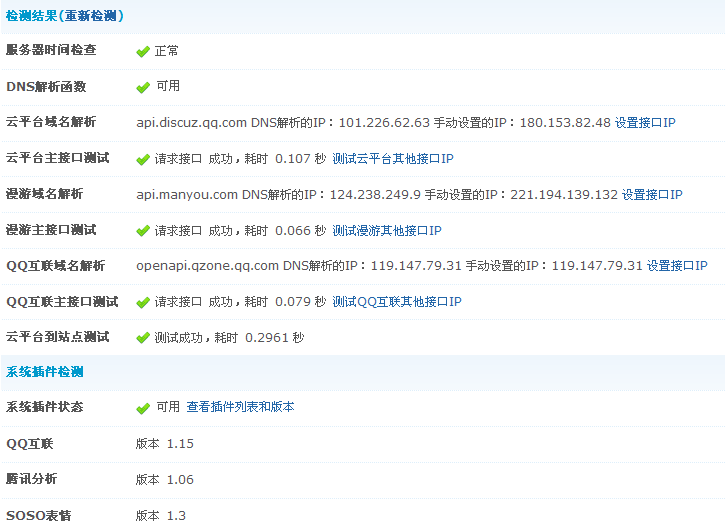Image resolution: width=725 pixels, height=525 pixels.
Task: Open 查看插件列表和版本 link
Action: tap(240, 407)
